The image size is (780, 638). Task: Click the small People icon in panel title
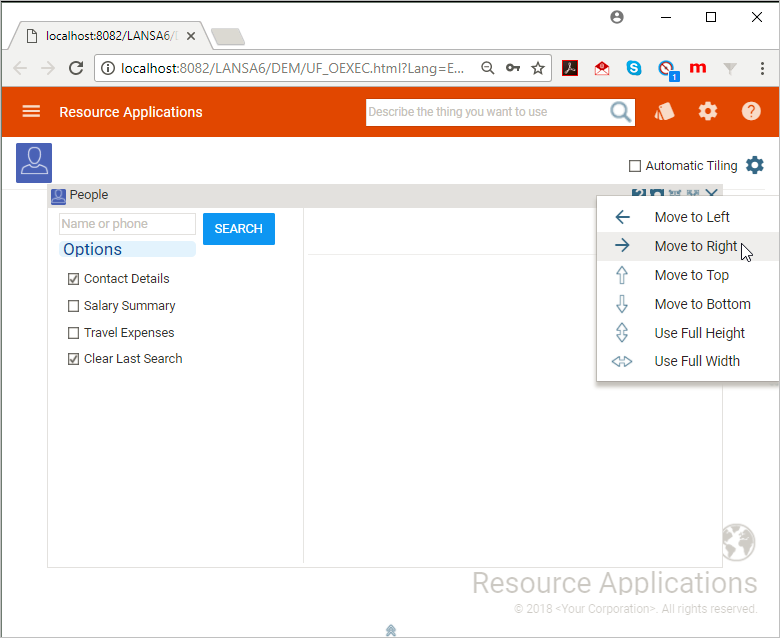point(58,196)
